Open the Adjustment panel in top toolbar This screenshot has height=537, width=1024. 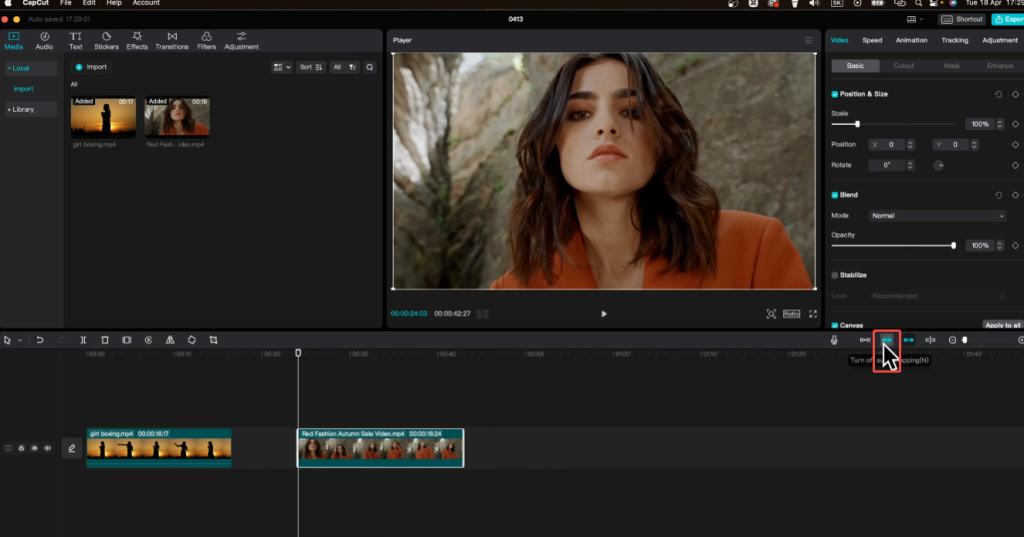(242, 41)
